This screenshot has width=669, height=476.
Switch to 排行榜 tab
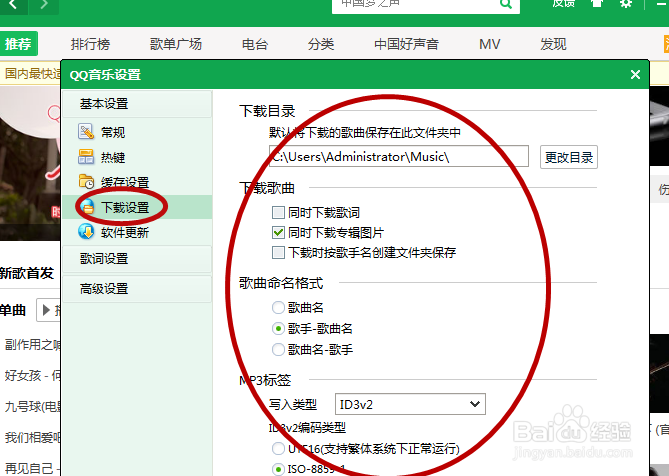90,44
